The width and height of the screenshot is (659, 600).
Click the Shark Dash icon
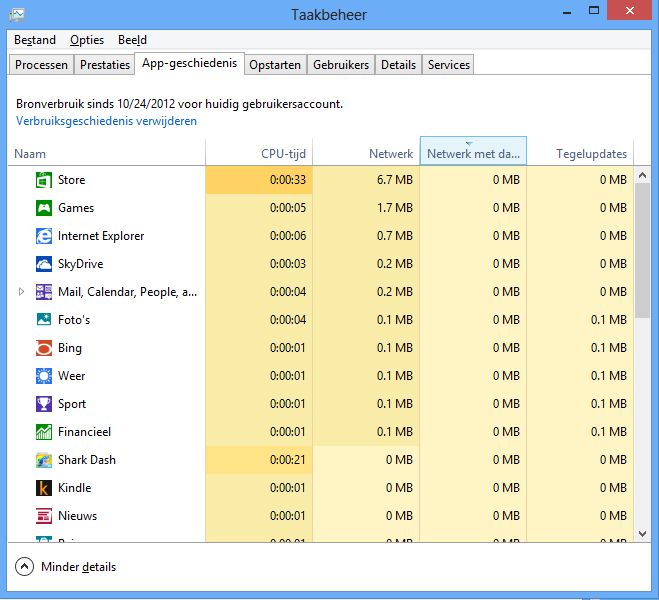(44, 460)
